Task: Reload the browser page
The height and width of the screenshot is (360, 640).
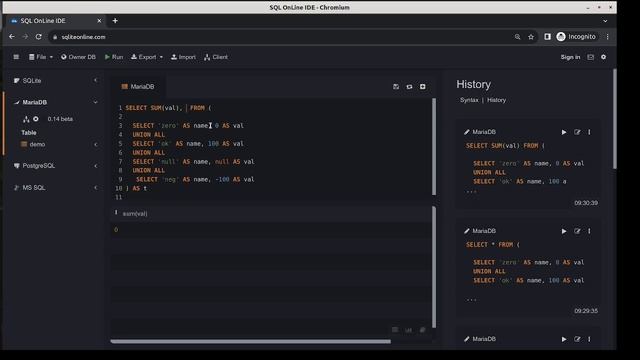Action: coord(39,37)
